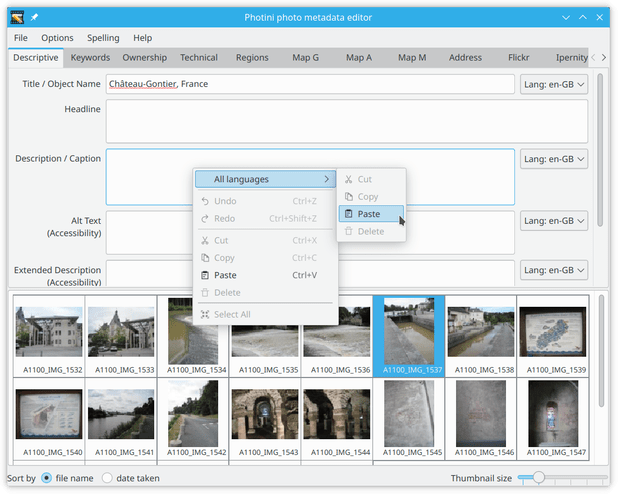618x494 pixels.
Task: Open the Alt Text language dropdown
Action: 554,221
